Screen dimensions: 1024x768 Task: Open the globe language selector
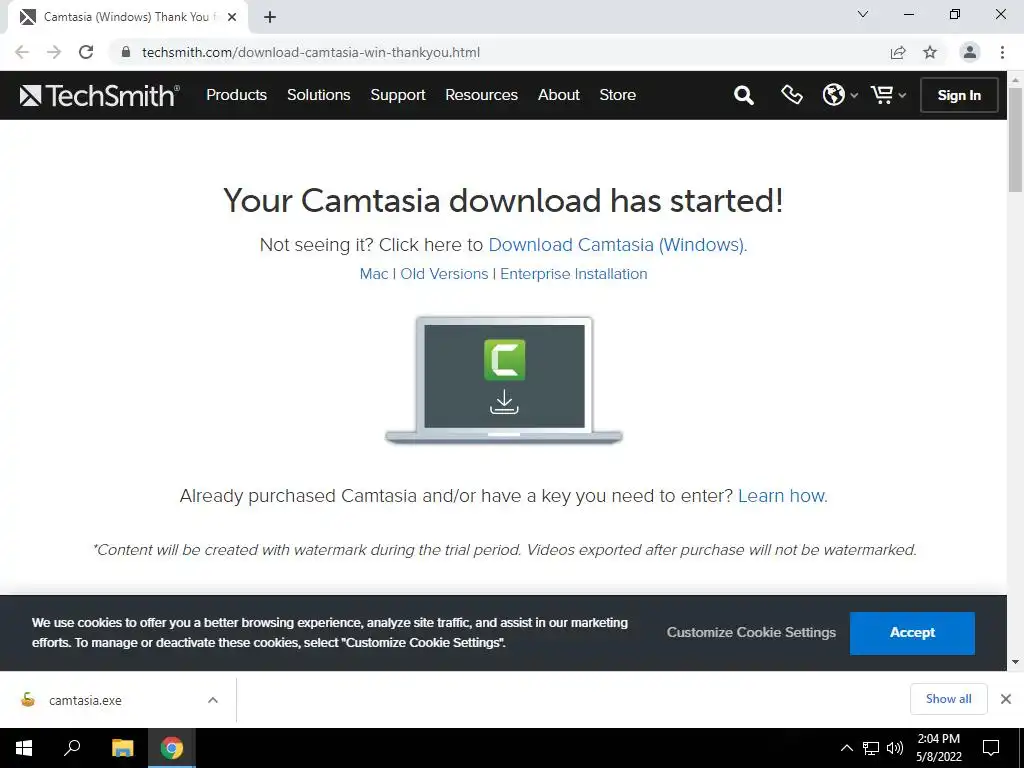coord(839,95)
